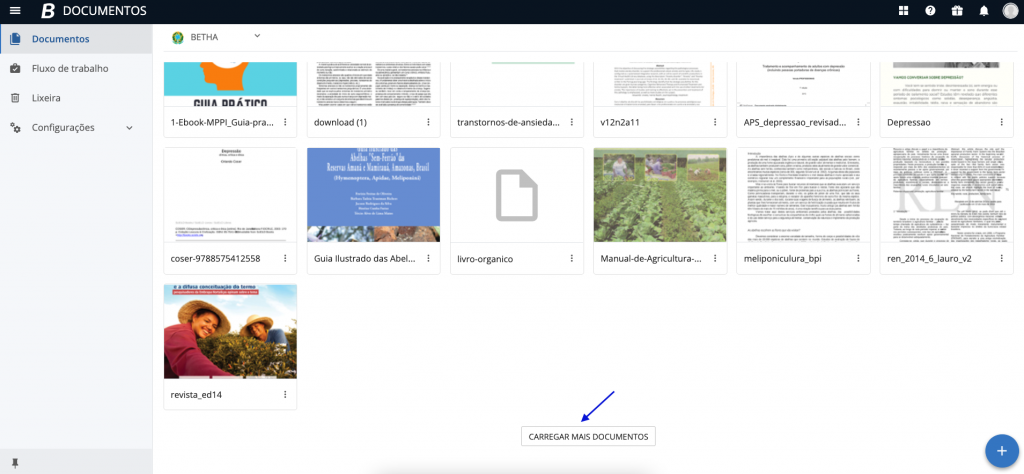Click the blue plus add button

click(1001, 451)
